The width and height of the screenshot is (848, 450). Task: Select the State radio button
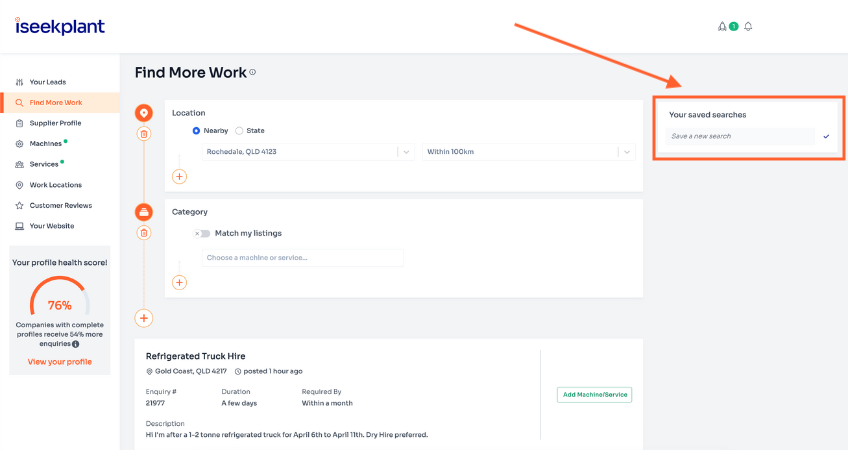[240, 131]
